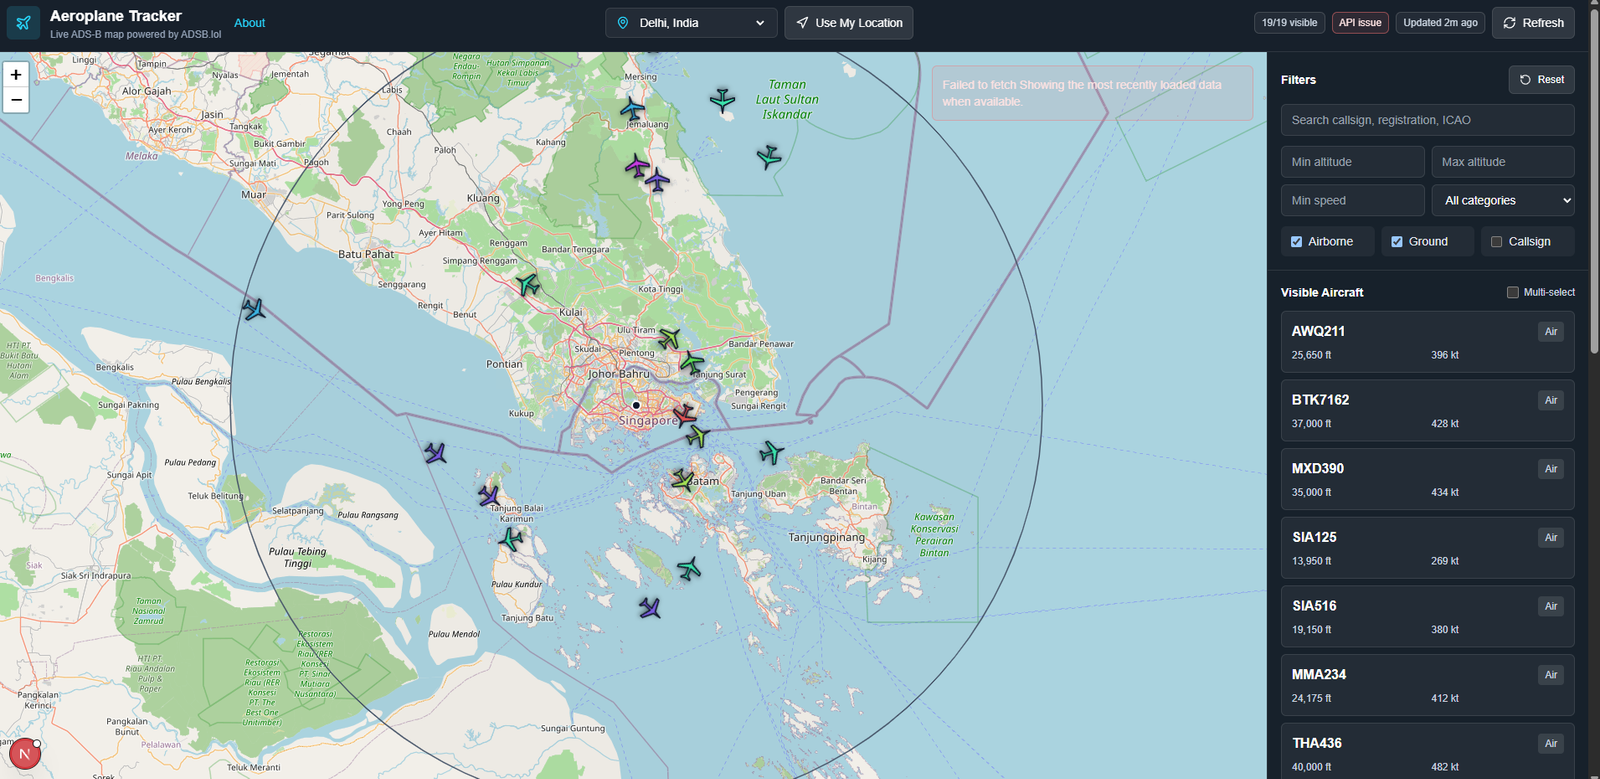Select the MXD390 aircraft card

tap(1427, 479)
